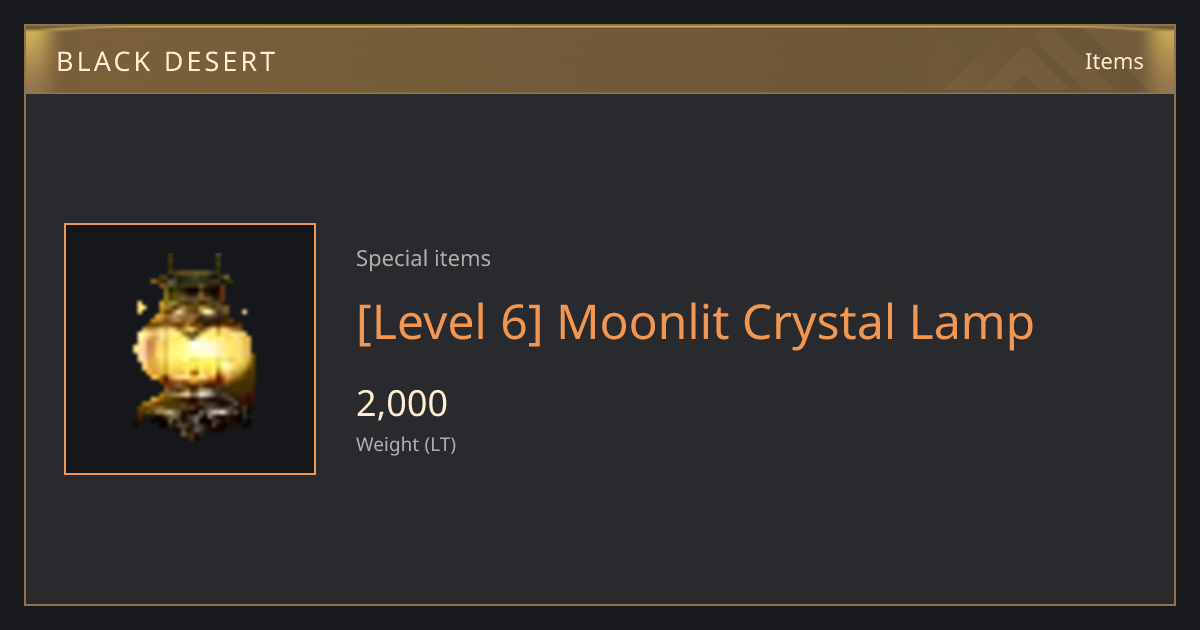Click the BLACK DESERT header title

166,61
